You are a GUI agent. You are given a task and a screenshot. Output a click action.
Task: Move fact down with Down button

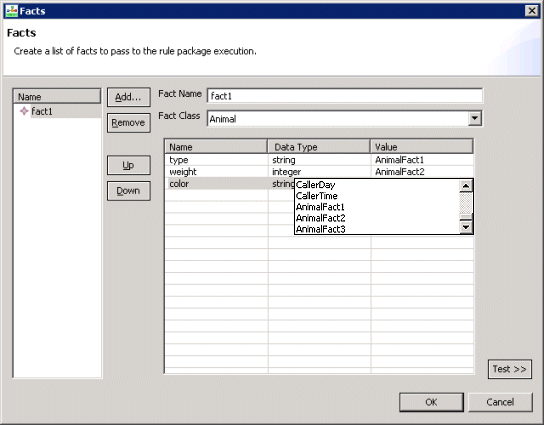point(129,191)
